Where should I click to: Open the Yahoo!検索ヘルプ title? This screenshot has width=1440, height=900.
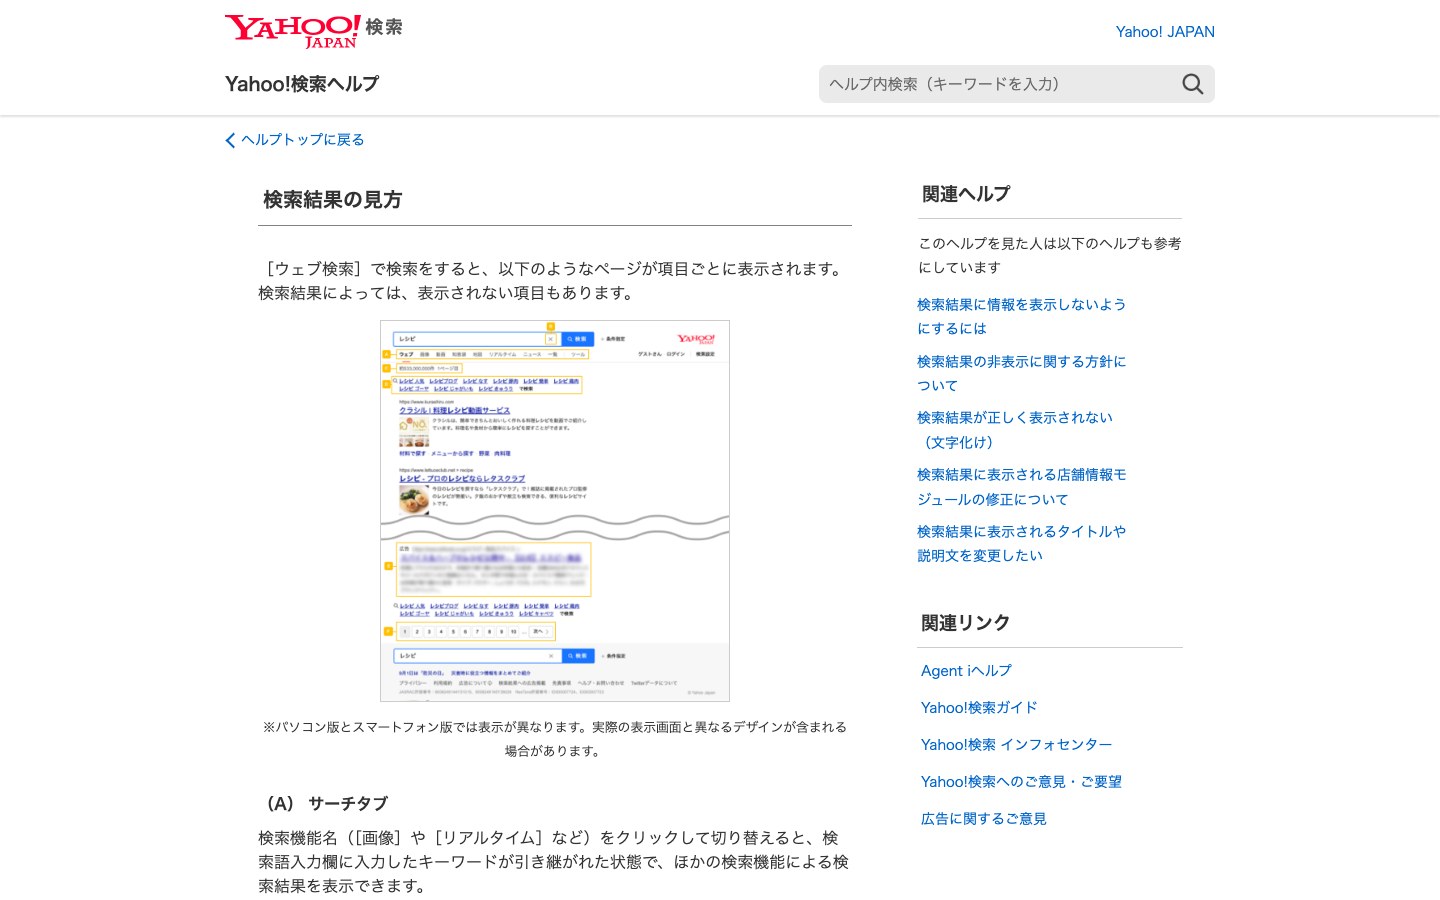(302, 84)
